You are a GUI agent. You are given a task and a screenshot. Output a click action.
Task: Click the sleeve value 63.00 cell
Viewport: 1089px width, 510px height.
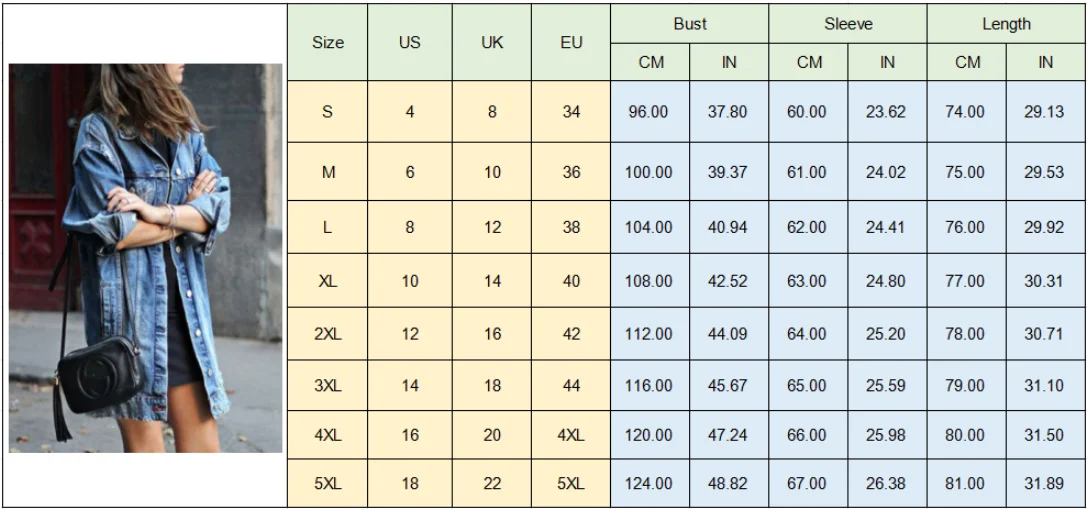click(807, 281)
